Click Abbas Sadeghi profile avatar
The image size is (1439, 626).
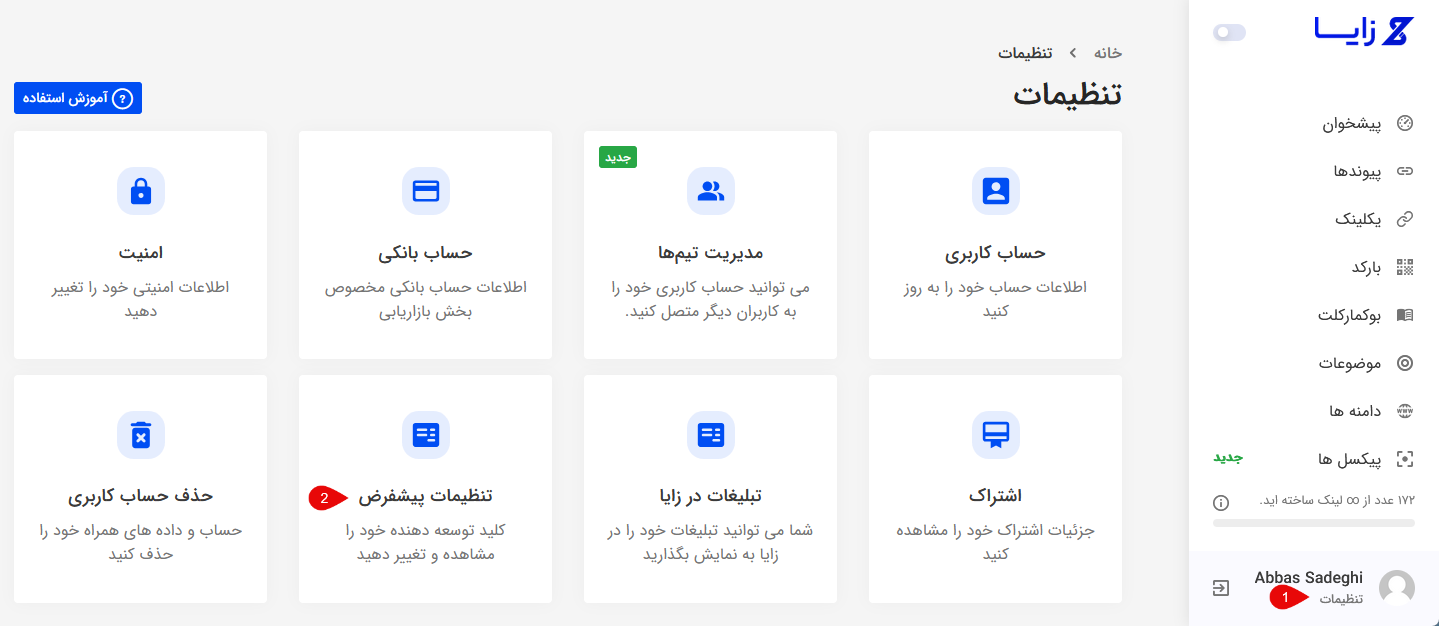[x=1396, y=588]
